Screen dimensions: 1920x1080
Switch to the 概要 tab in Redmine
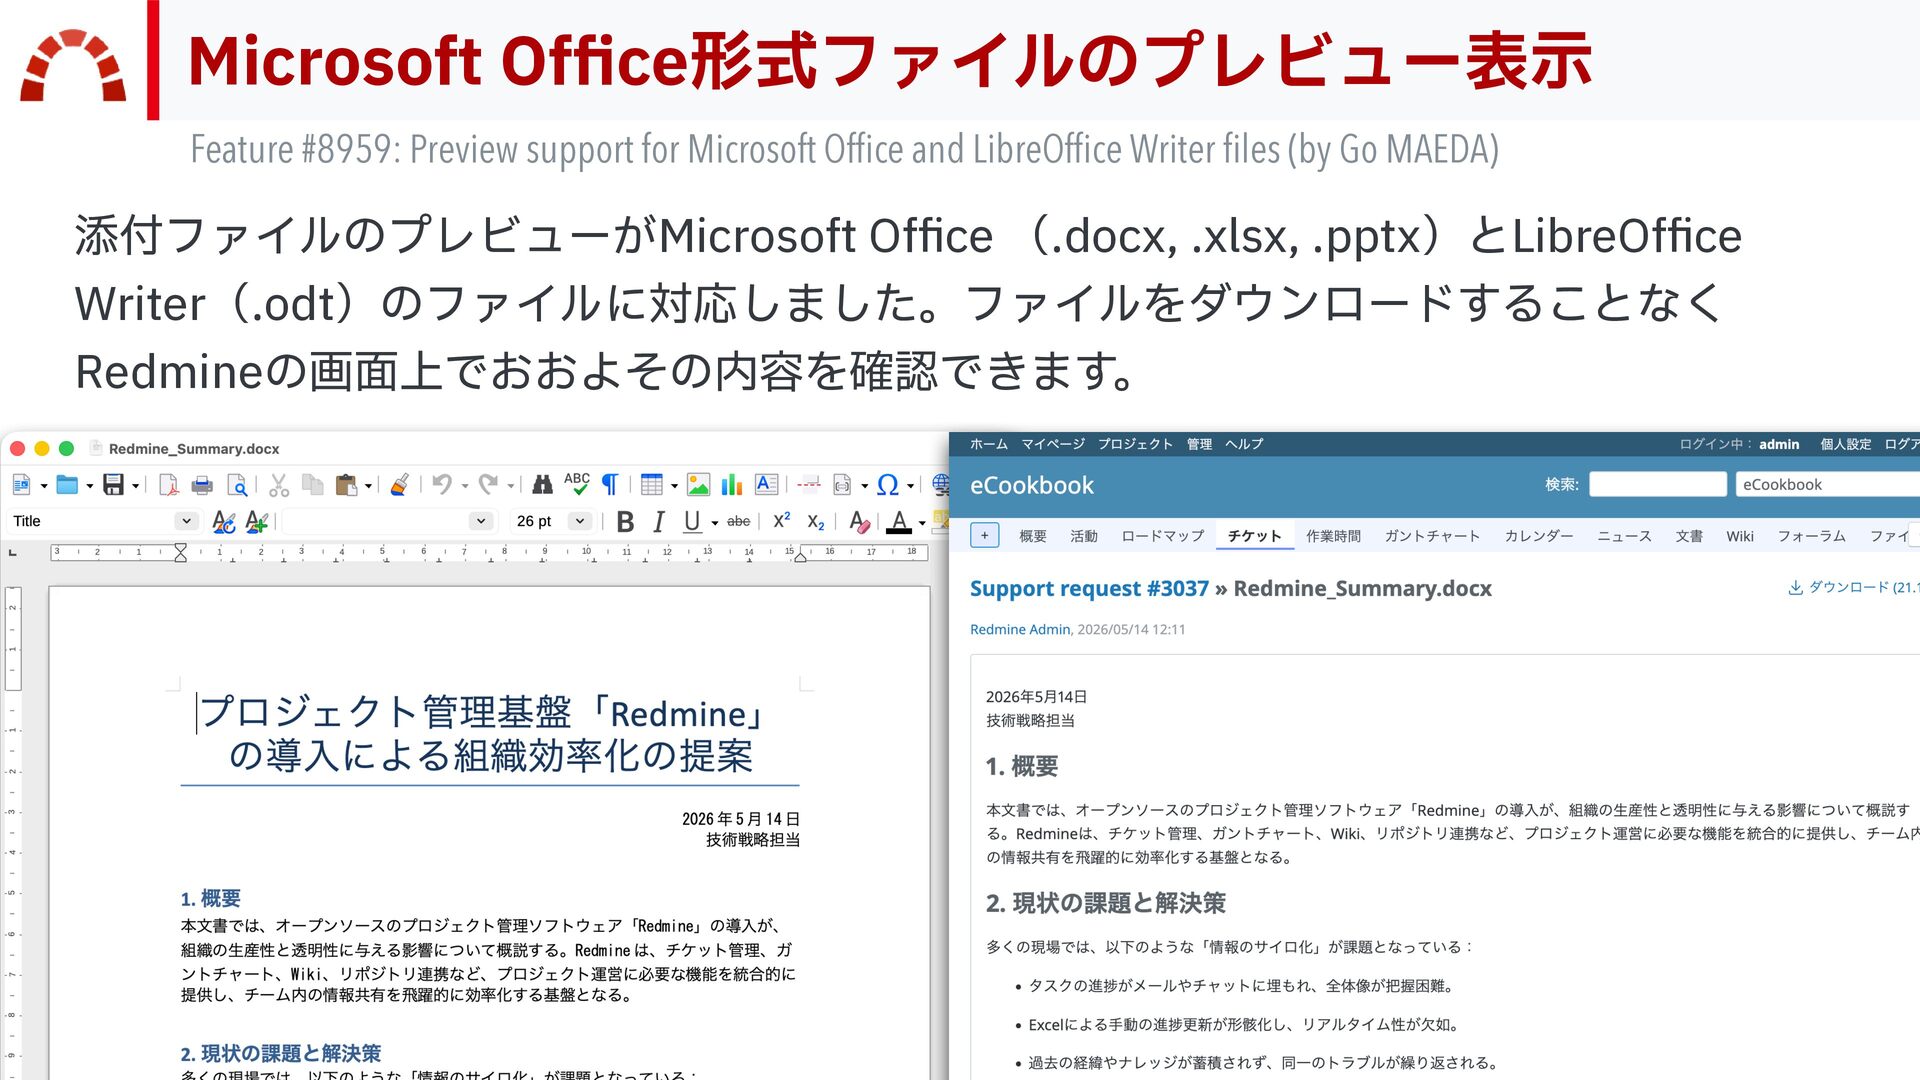click(1033, 536)
